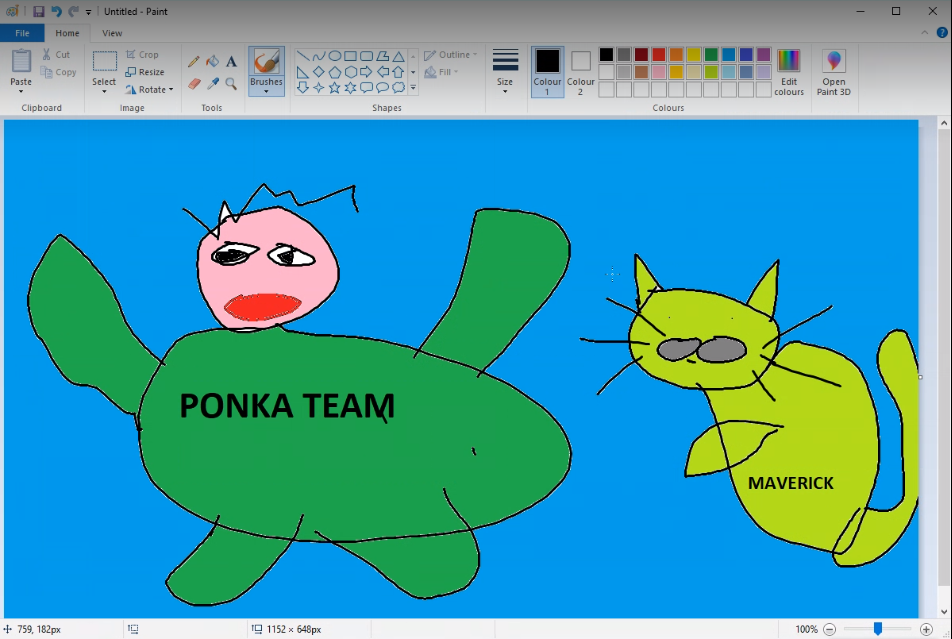The width and height of the screenshot is (952, 639).
Task: Collapse the ribbon with the chevron
Action: click(925, 33)
